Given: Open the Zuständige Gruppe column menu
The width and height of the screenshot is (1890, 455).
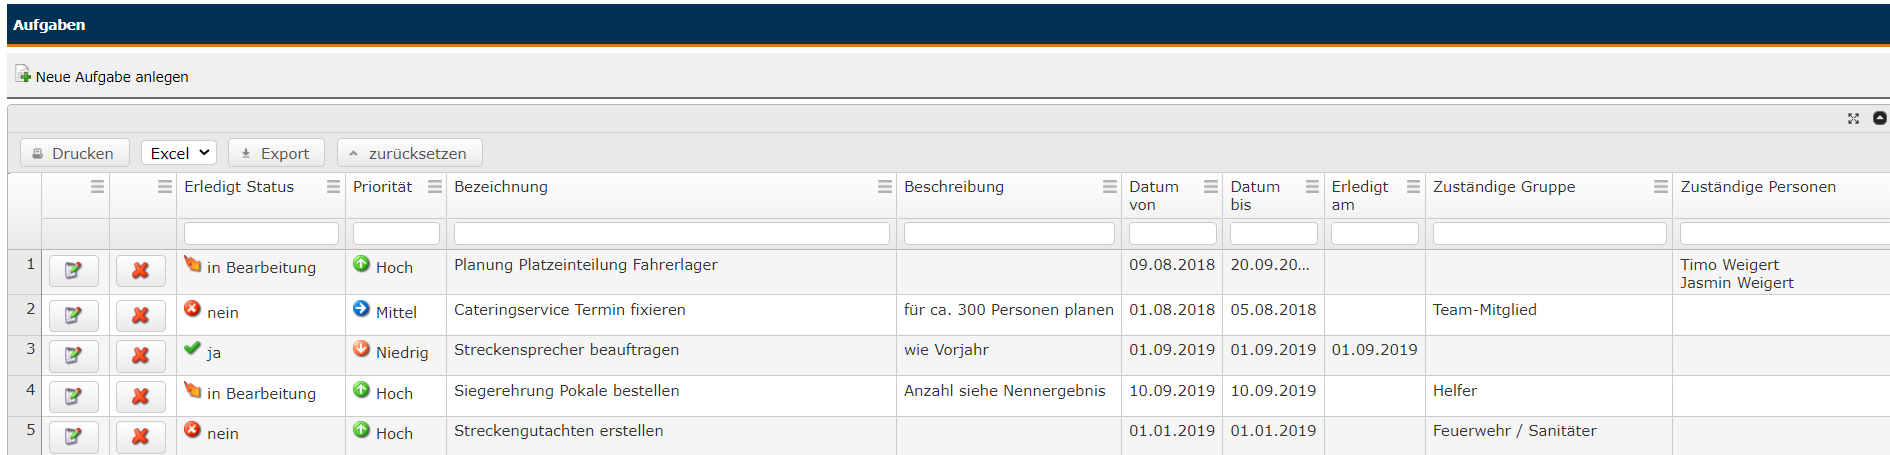Looking at the screenshot, I should pyautogui.click(x=1660, y=186).
